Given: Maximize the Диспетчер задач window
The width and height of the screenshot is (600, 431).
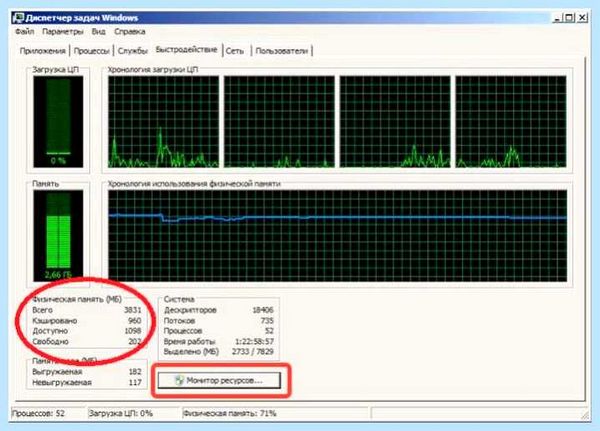Looking at the screenshot, I should click(x=569, y=18).
